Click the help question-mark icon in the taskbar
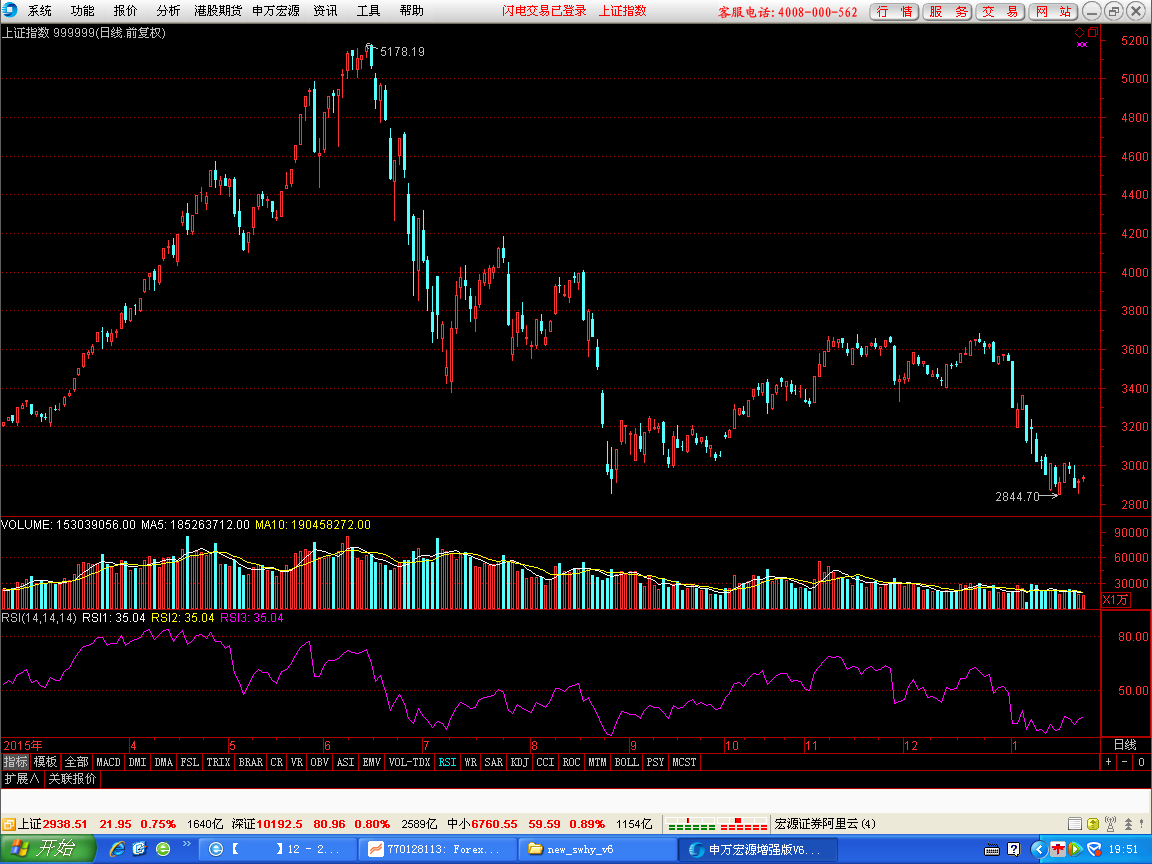1152x864 pixels. (x=1014, y=849)
